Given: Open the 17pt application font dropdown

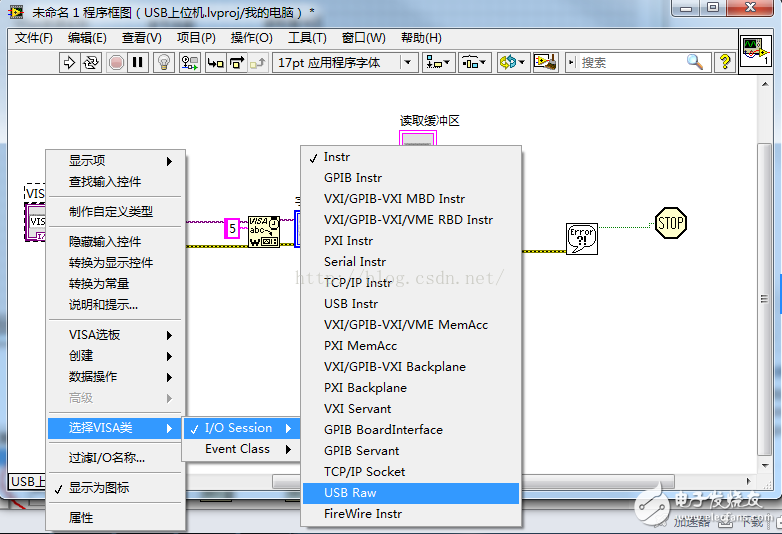Looking at the screenshot, I should pos(344,62).
